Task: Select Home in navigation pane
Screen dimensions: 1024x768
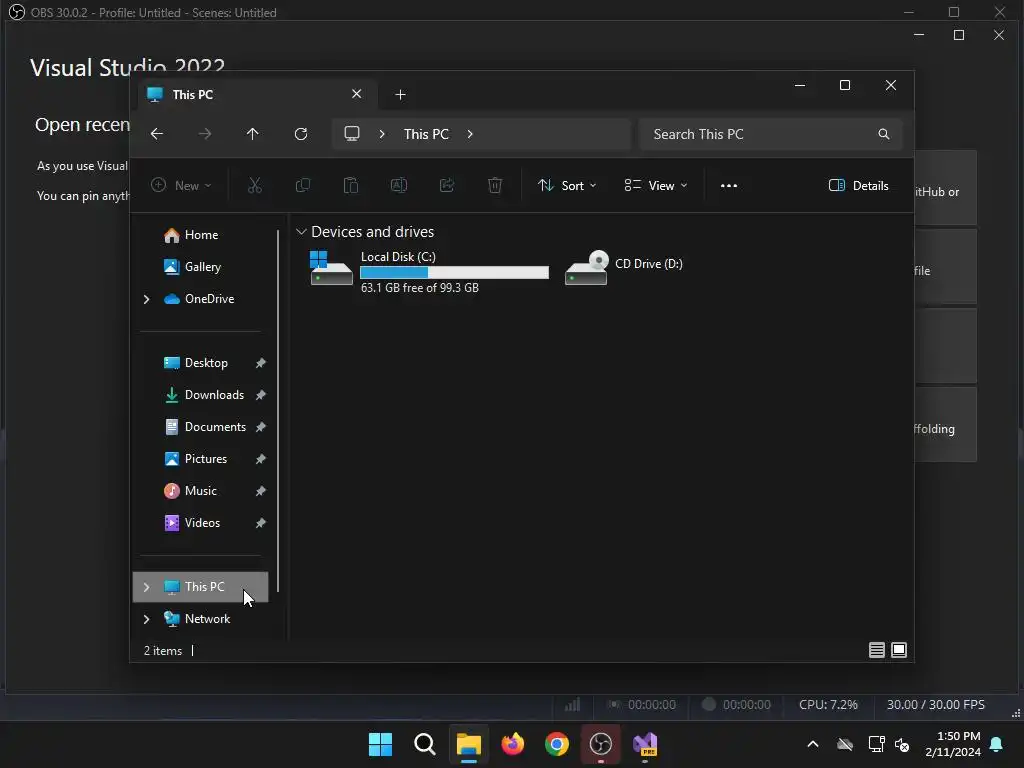Action: click(200, 235)
